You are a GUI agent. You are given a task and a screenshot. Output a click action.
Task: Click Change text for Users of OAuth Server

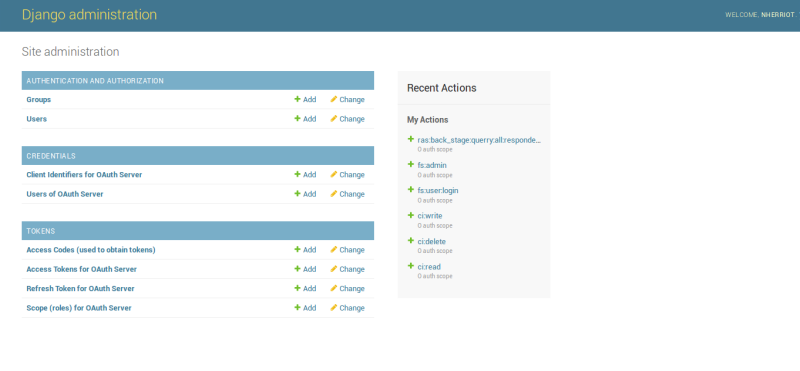pyautogui.click(x=352, y=194)
